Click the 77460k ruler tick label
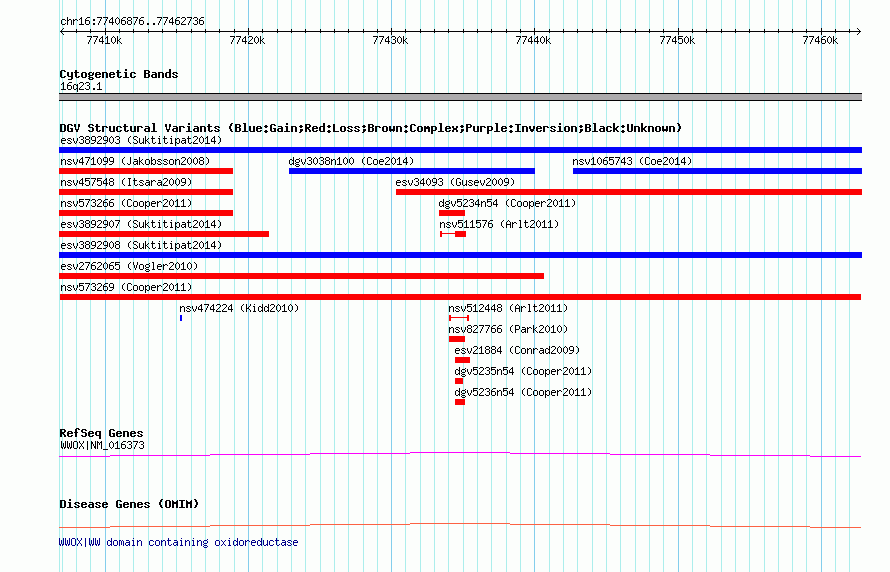 [x=820, y=40]
